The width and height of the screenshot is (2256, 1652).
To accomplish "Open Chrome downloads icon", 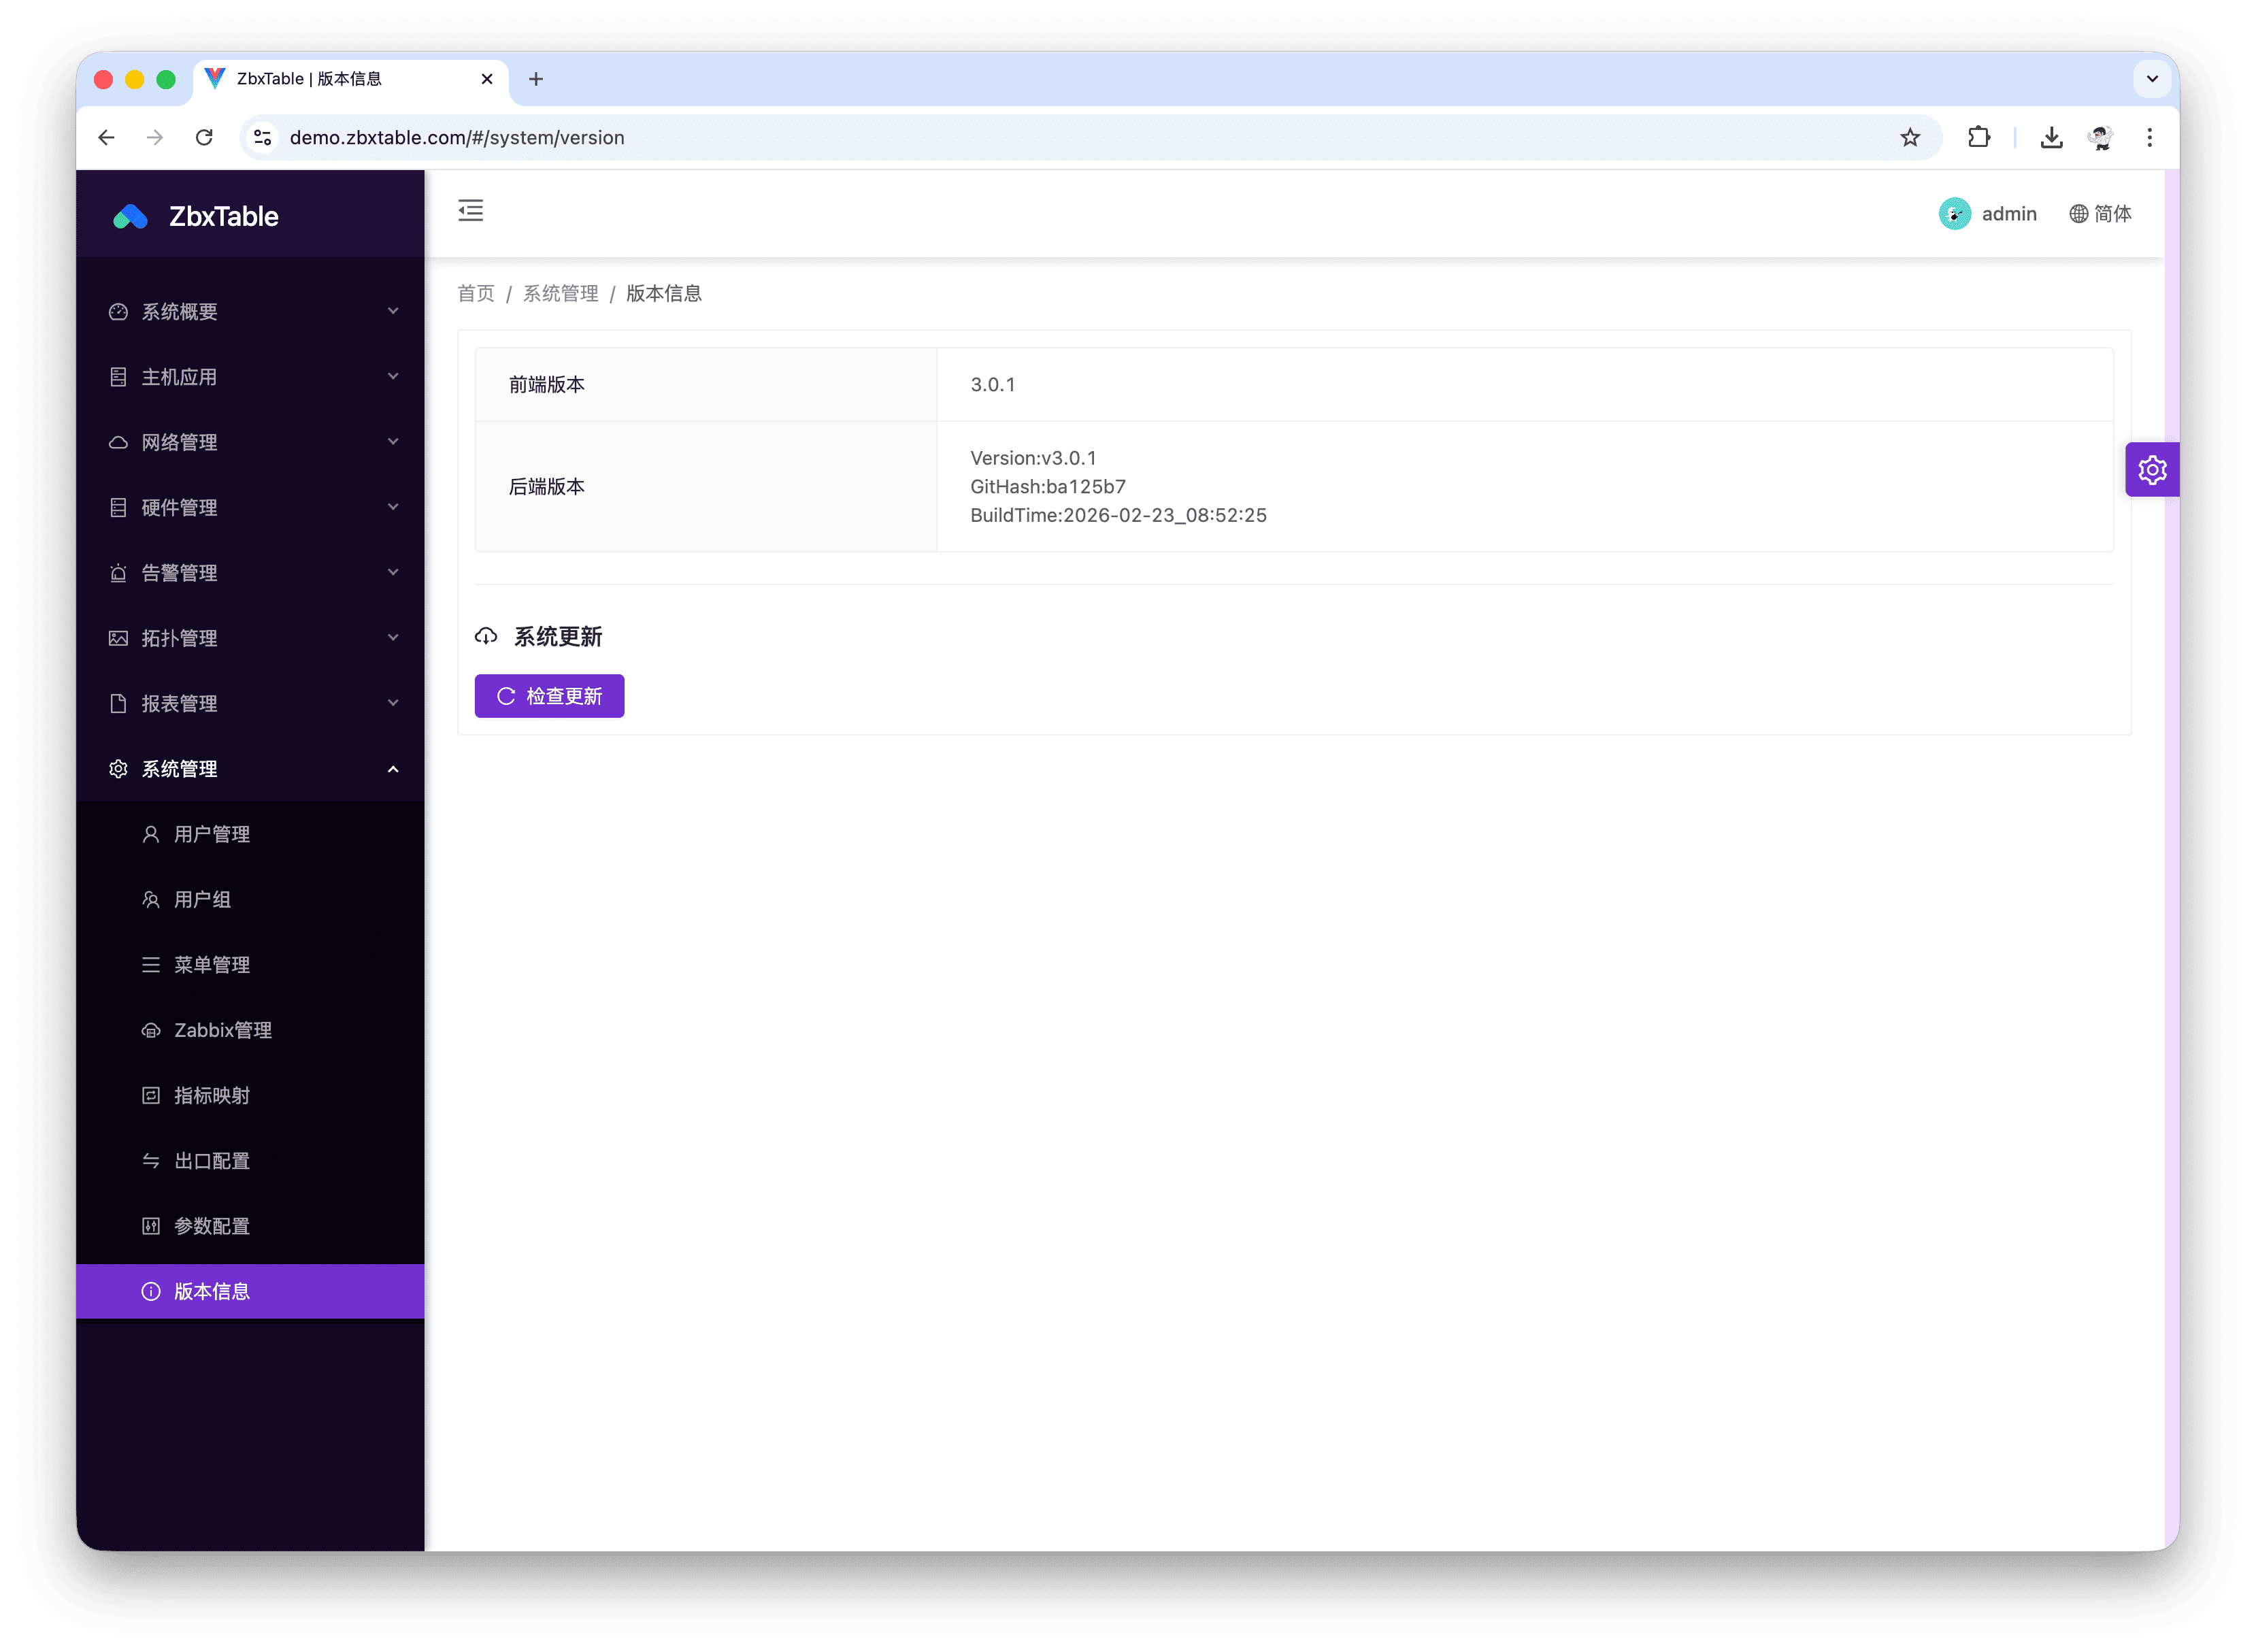I will click(2051, 138).
